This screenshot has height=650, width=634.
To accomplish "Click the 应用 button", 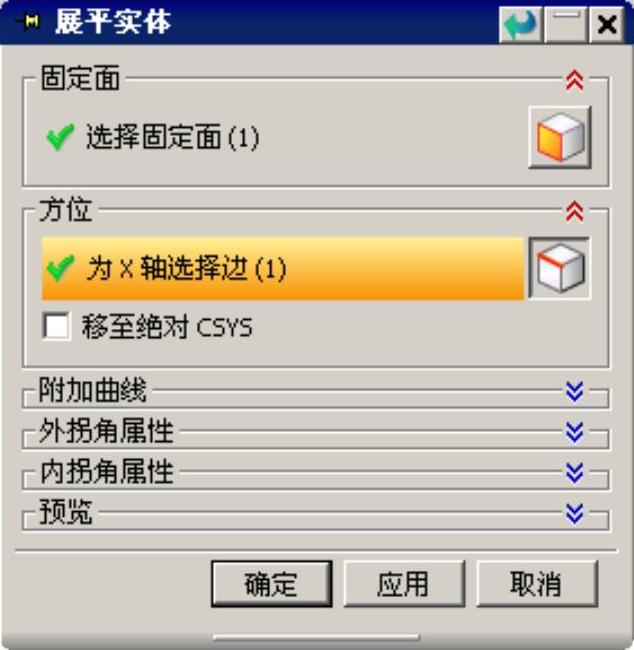I will [x=404, y=584].
